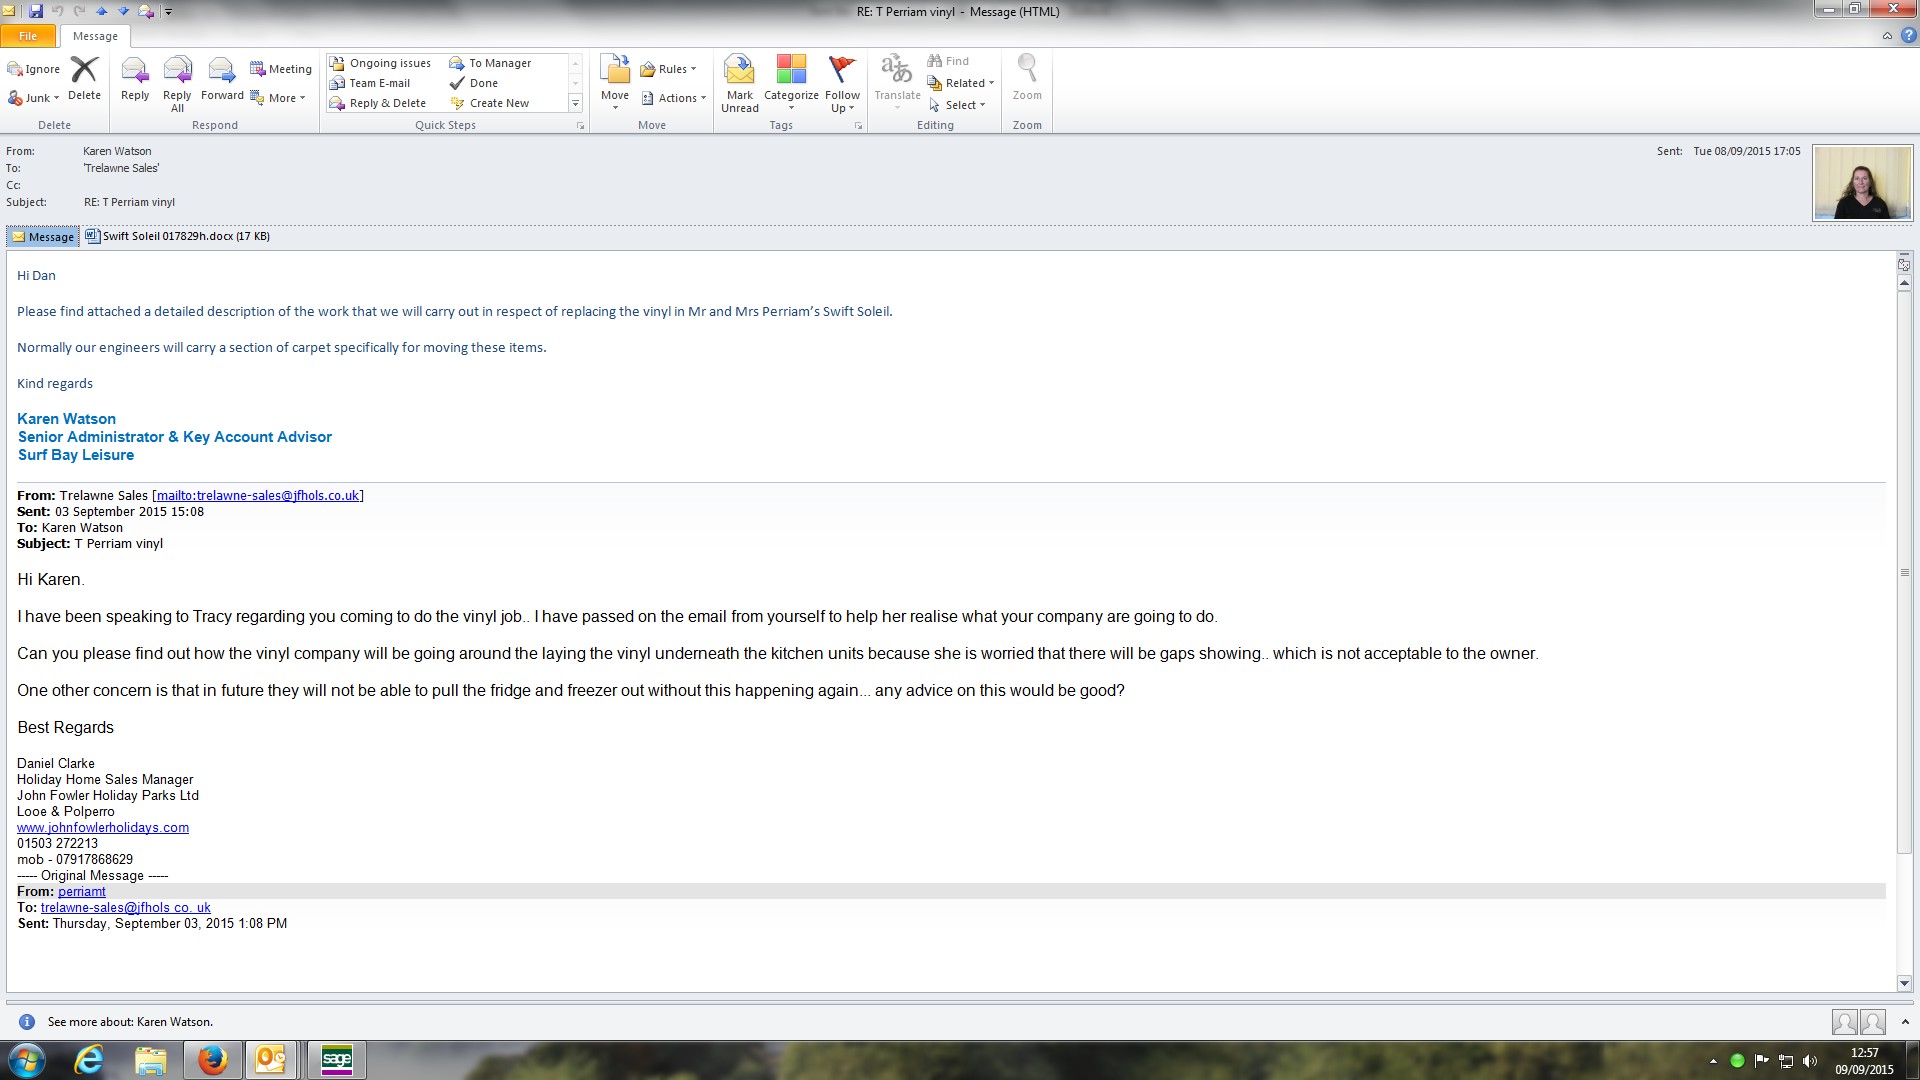This screenshot has width=1920, height=1080.
Task: Expand the Quick Steps gallery
Action: pos(575,103)
